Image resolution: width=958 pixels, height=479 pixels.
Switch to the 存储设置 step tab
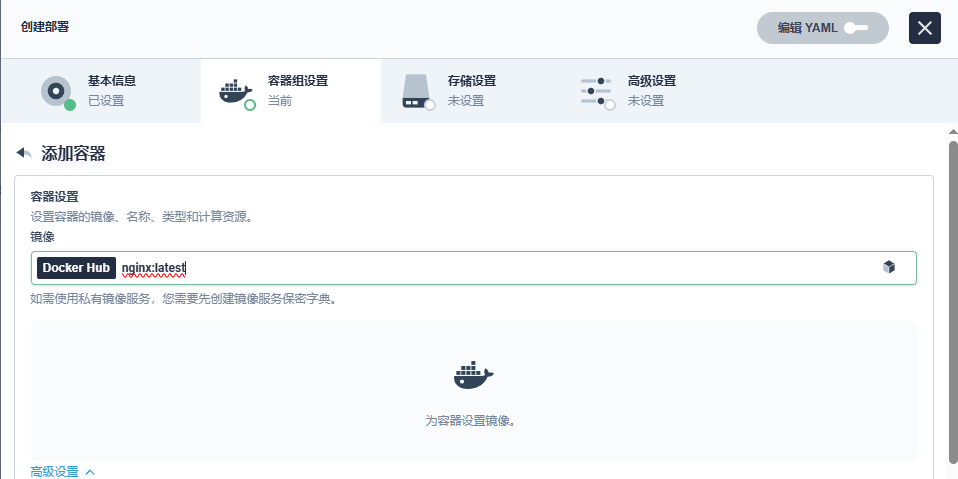pos(470,91)
